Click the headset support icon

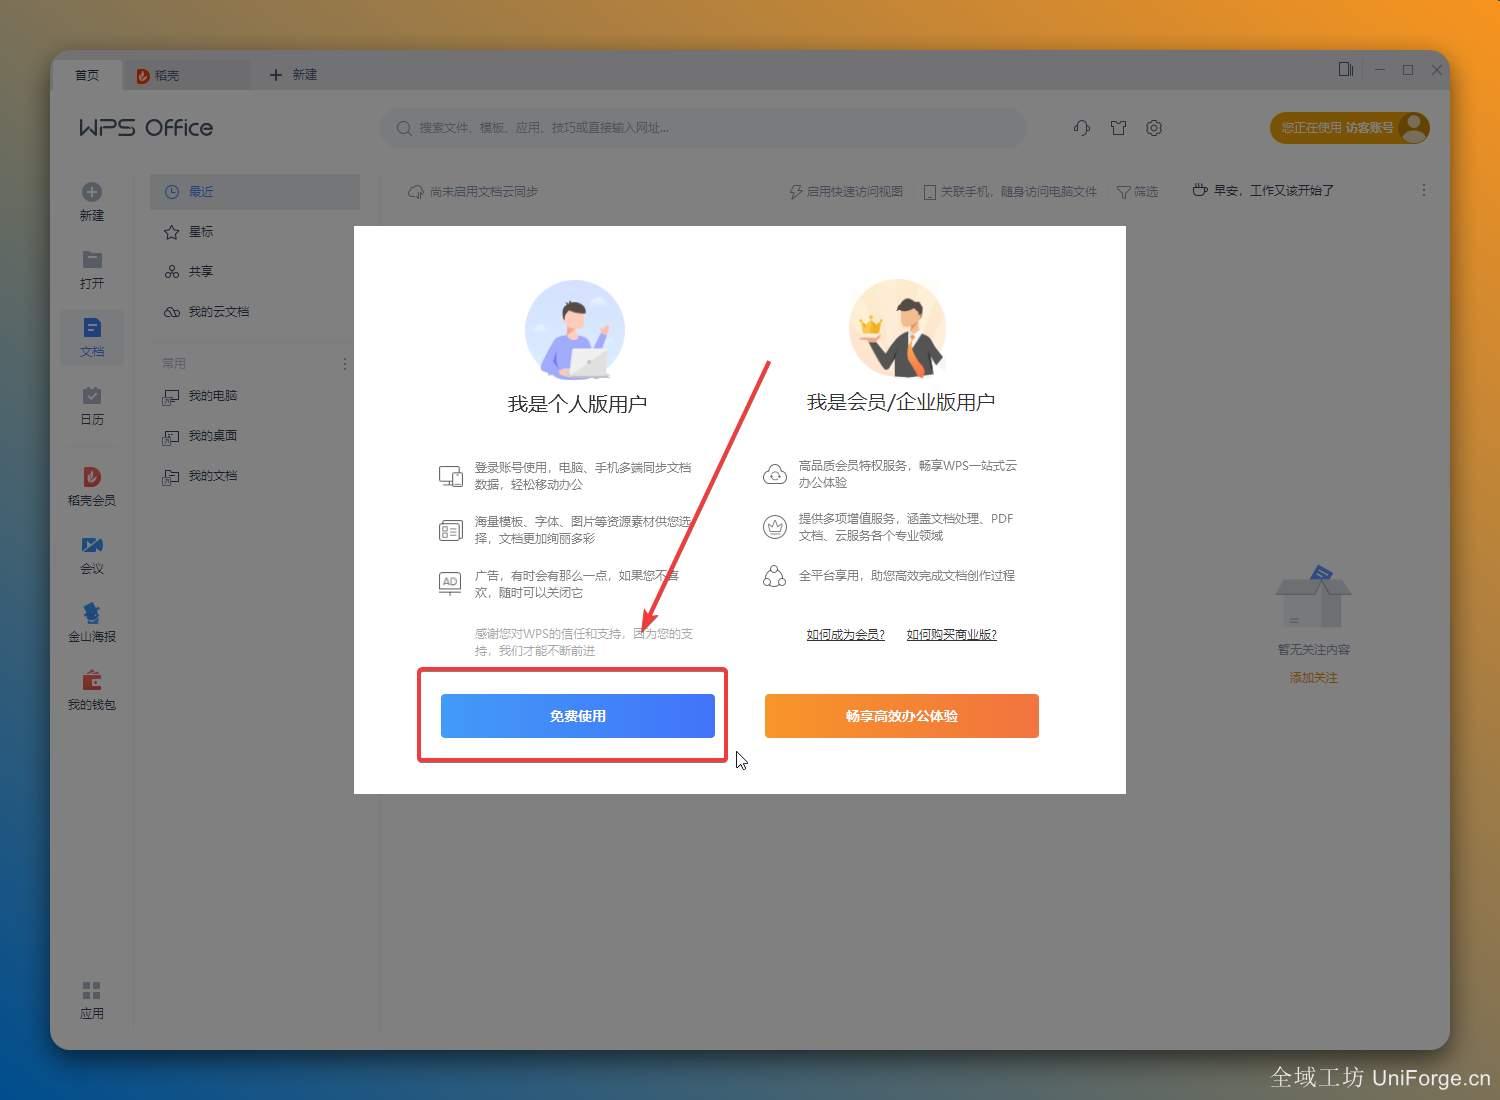click(x=1081, y=128)
